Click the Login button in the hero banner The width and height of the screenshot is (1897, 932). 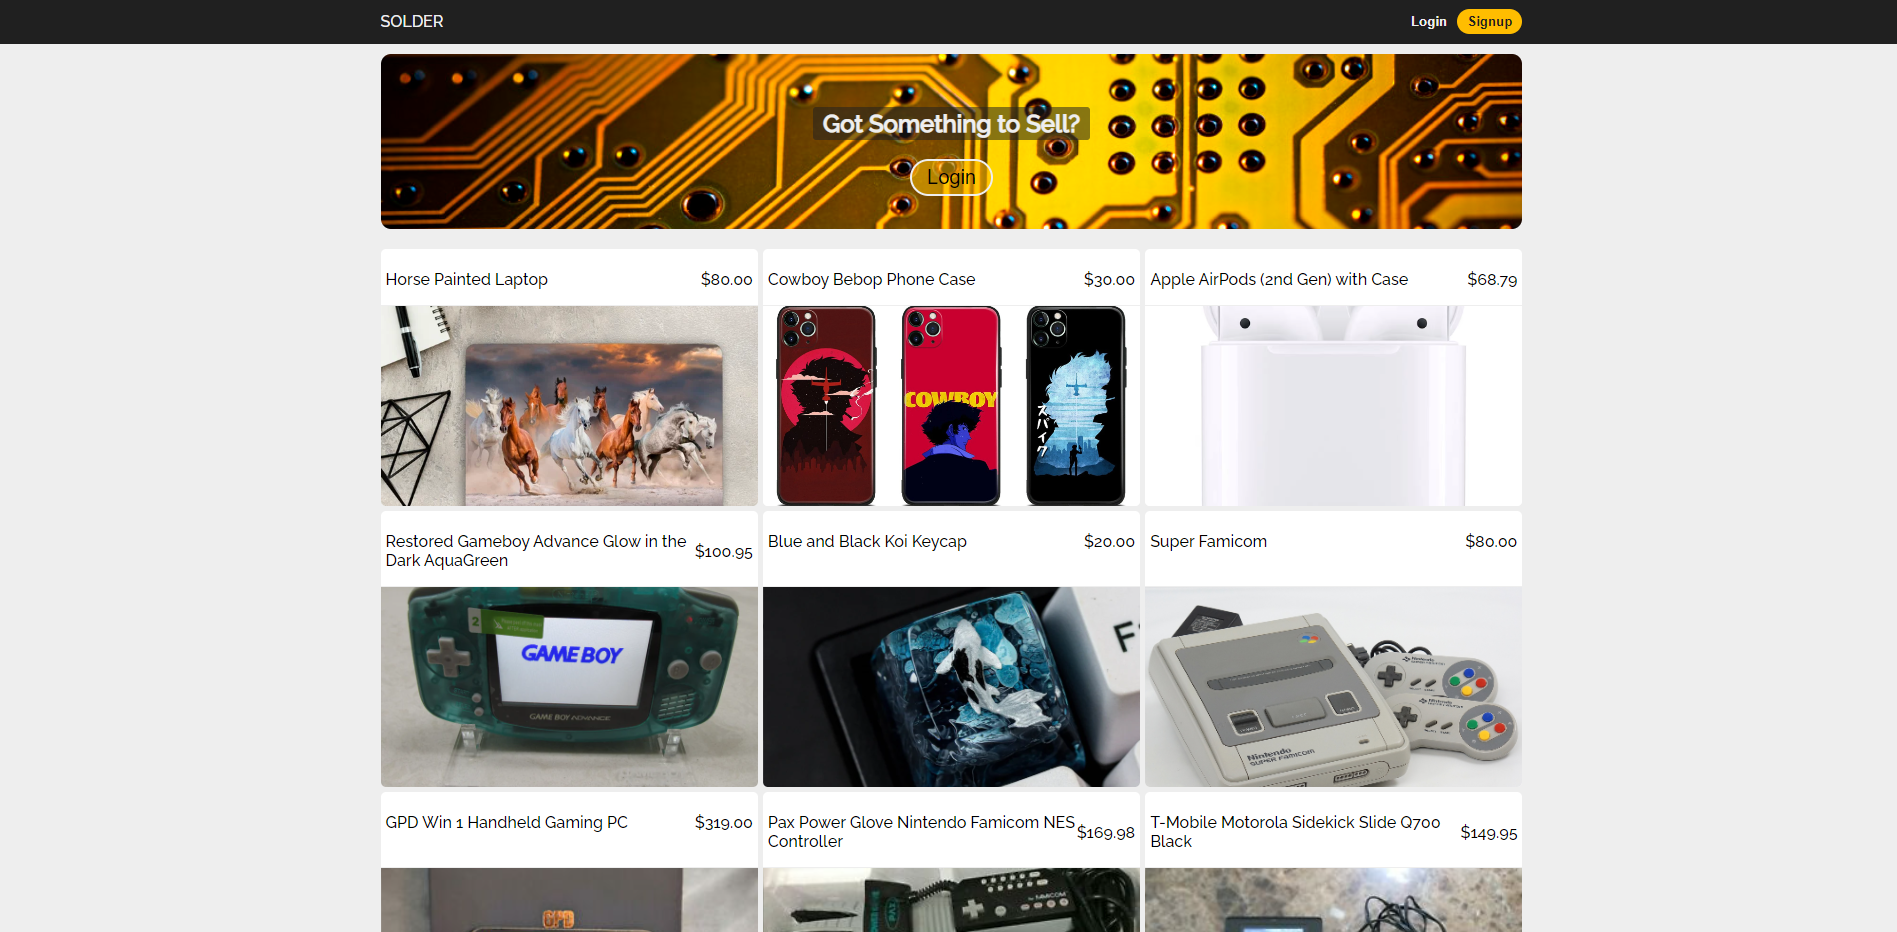(x=950, y=177)
